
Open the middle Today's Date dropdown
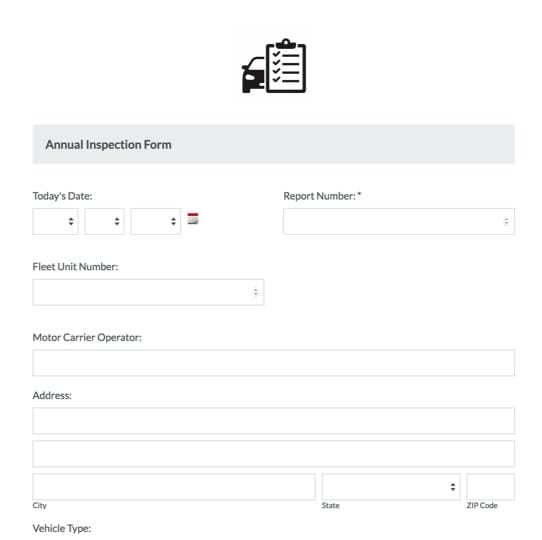104,221
